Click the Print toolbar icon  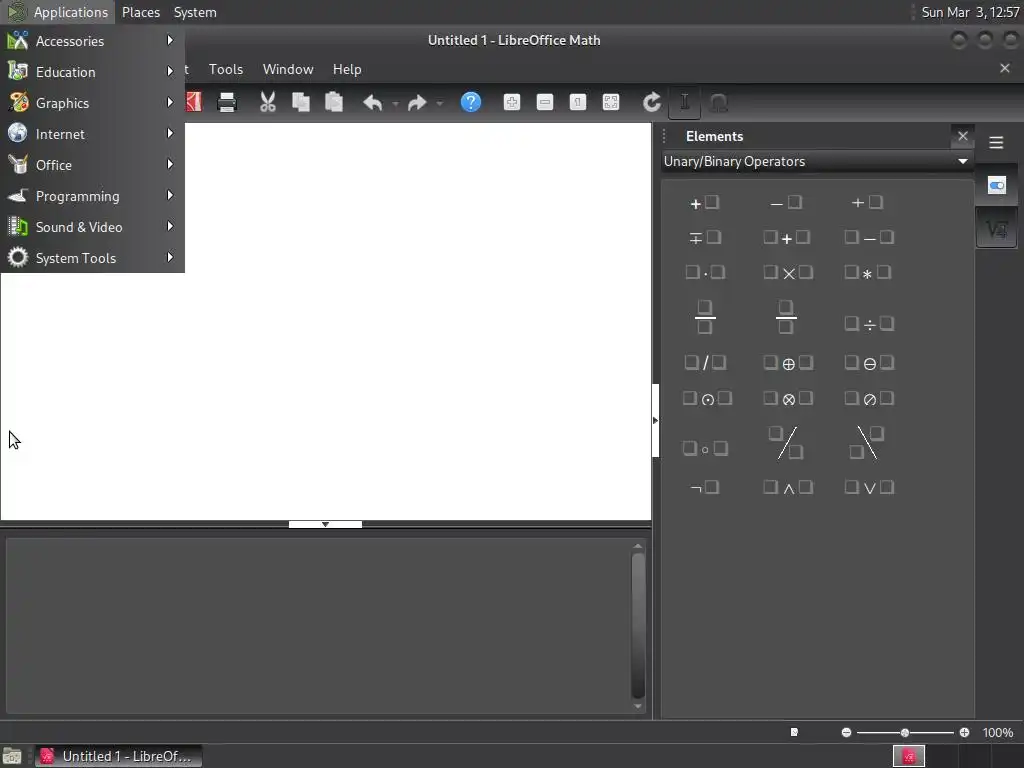tap(227, 102)
